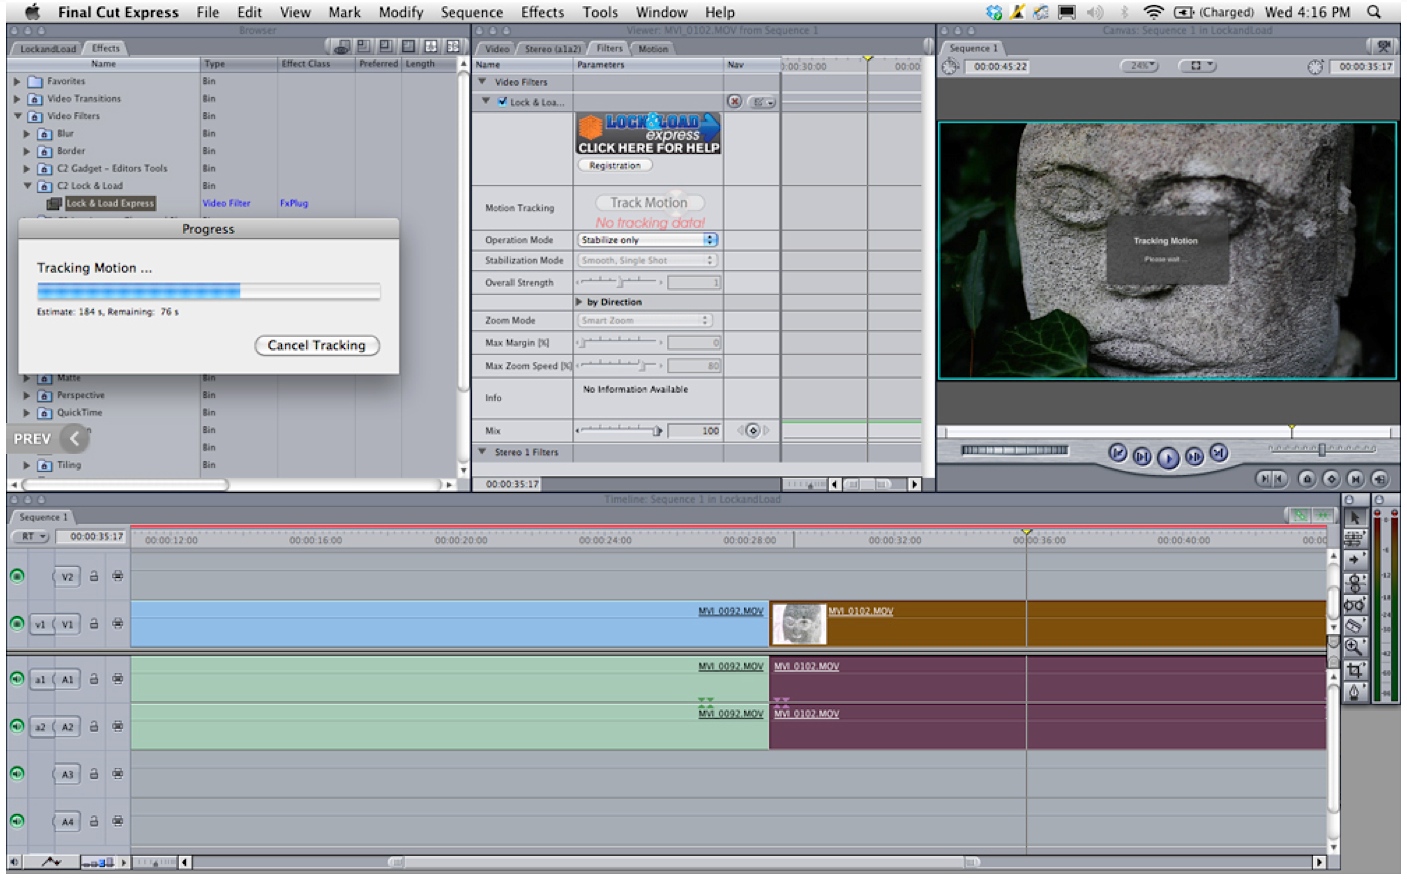Click Play In to Out in Canvas
This screenshot has height=880, width=1407.
[1142, 456]
